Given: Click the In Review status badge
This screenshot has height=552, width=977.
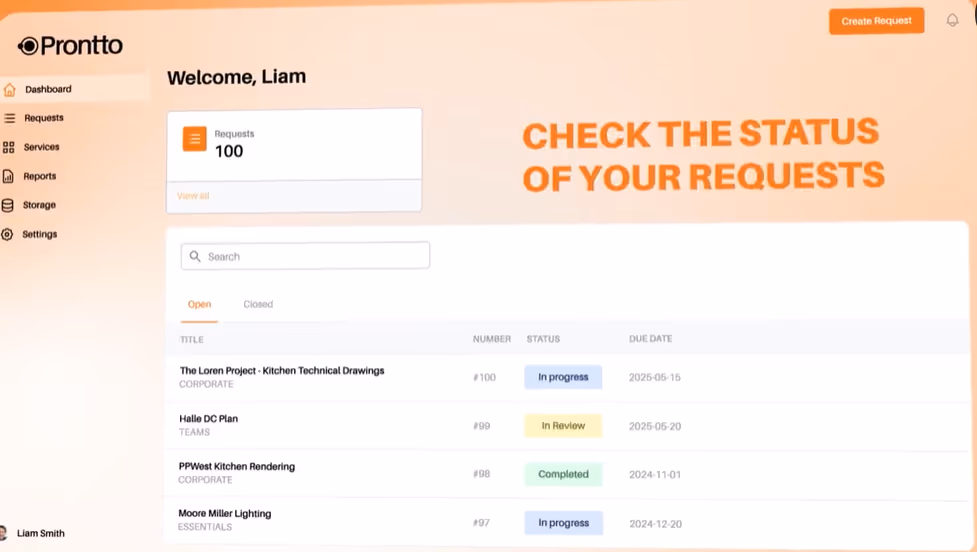Looking at the screenshot, I should [563, 426].
